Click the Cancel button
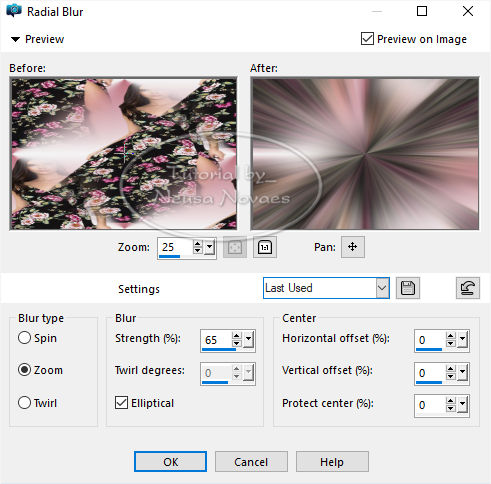Screen dimensions: 491x484 (x=251, y=462)
